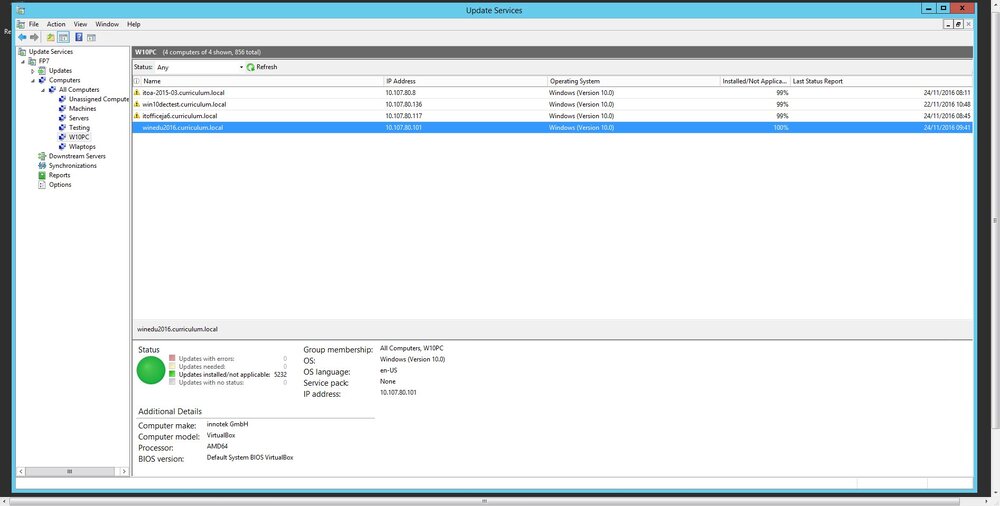
Task: Open the File menu
Action: [x=33, y=24]
